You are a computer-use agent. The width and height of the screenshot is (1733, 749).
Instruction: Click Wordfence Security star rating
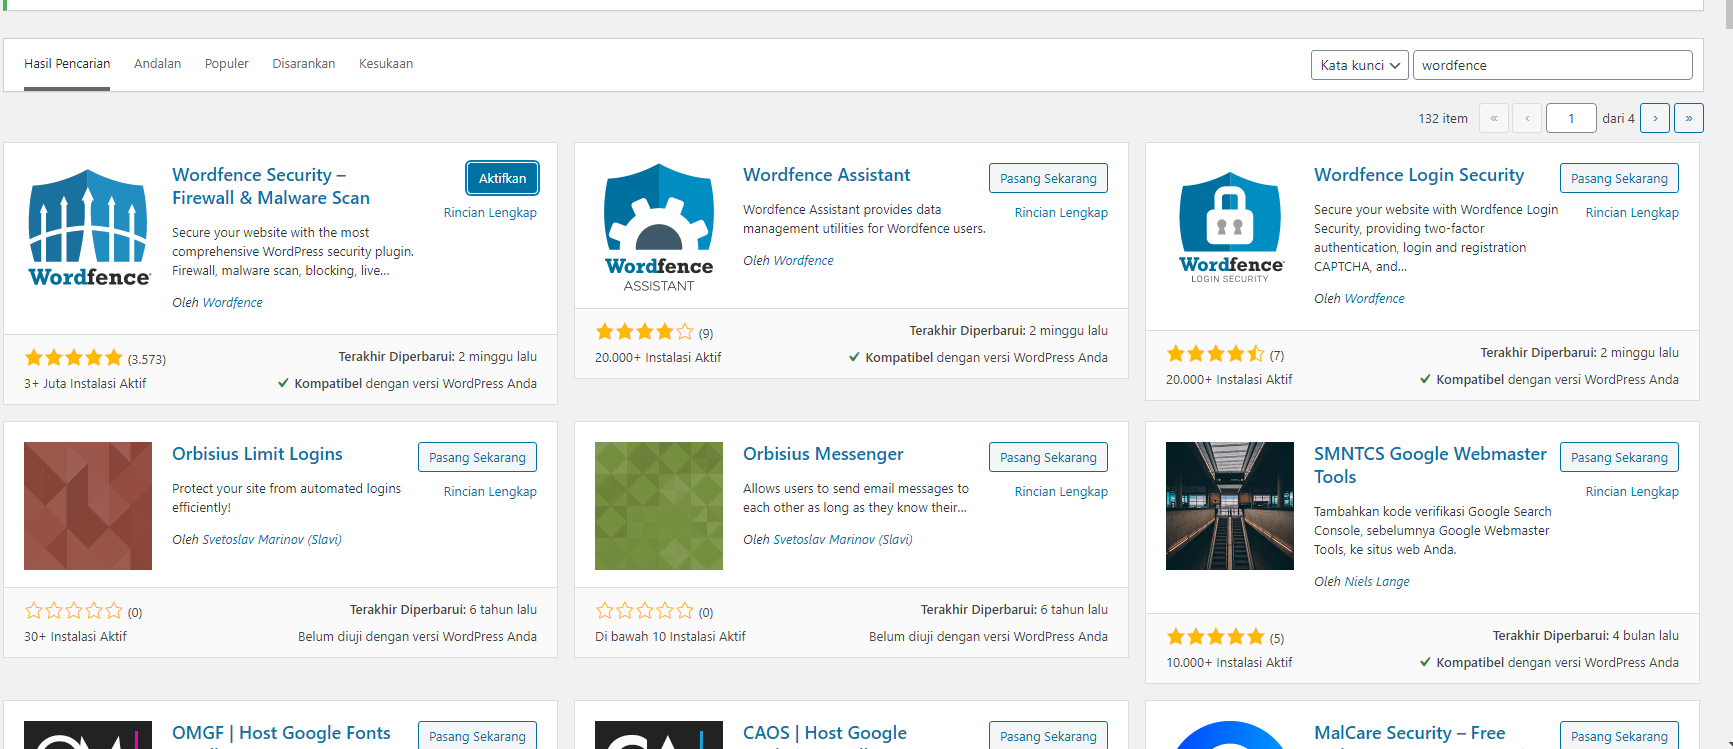[74, 358]
